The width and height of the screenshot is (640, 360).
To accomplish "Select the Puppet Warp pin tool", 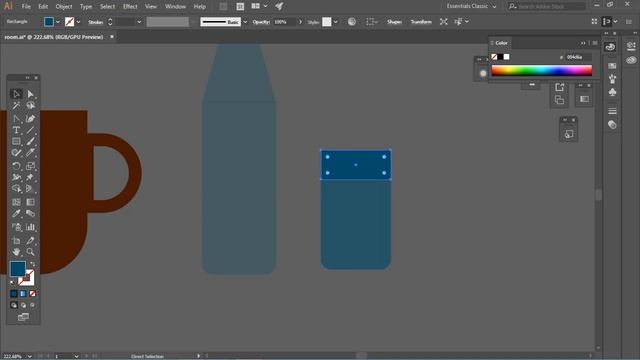I will (31, 178).
